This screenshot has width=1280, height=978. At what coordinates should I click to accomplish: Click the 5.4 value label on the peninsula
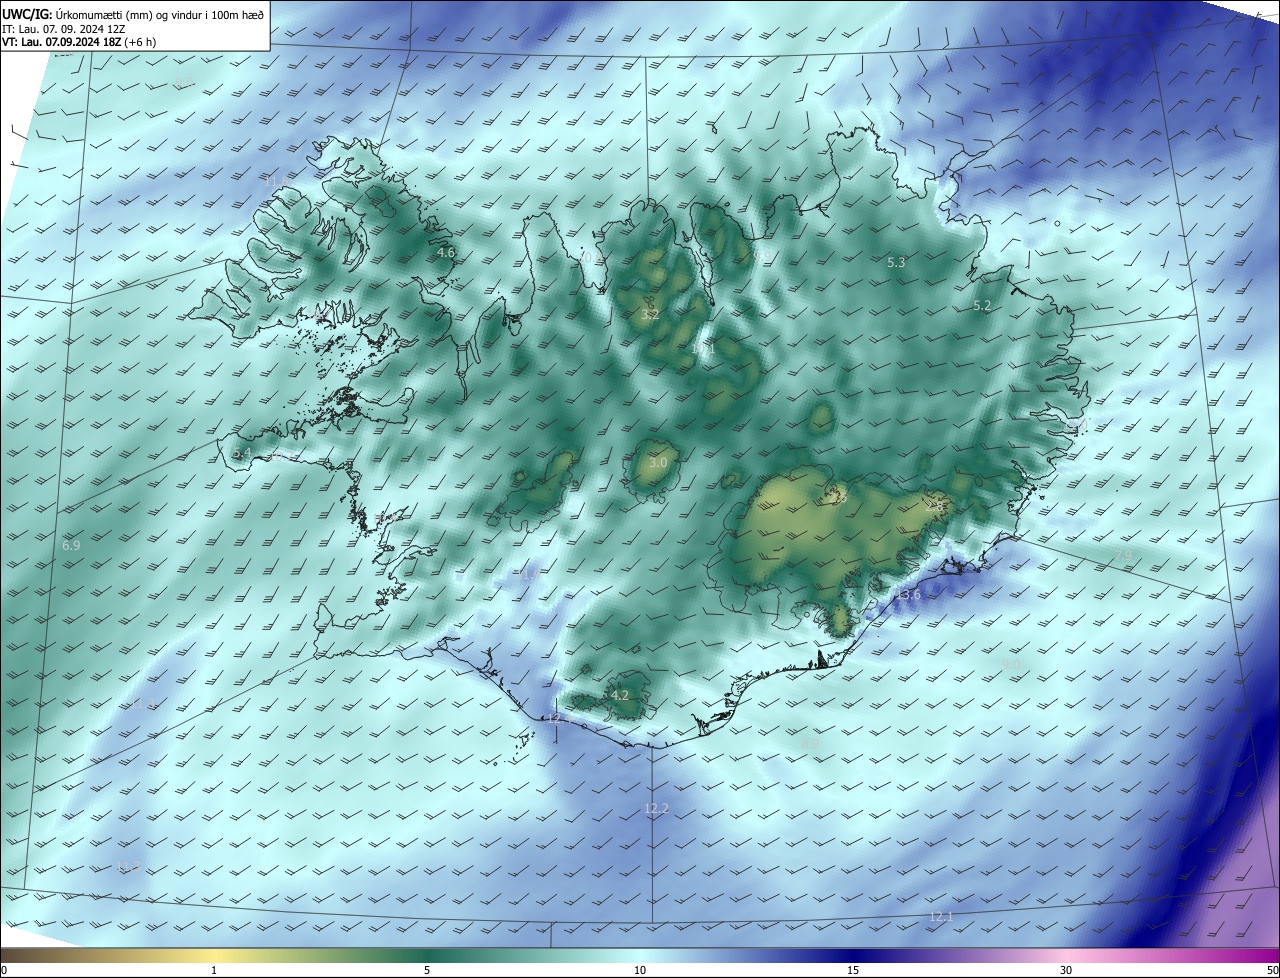pyautogui.click(x=242, y=454)
